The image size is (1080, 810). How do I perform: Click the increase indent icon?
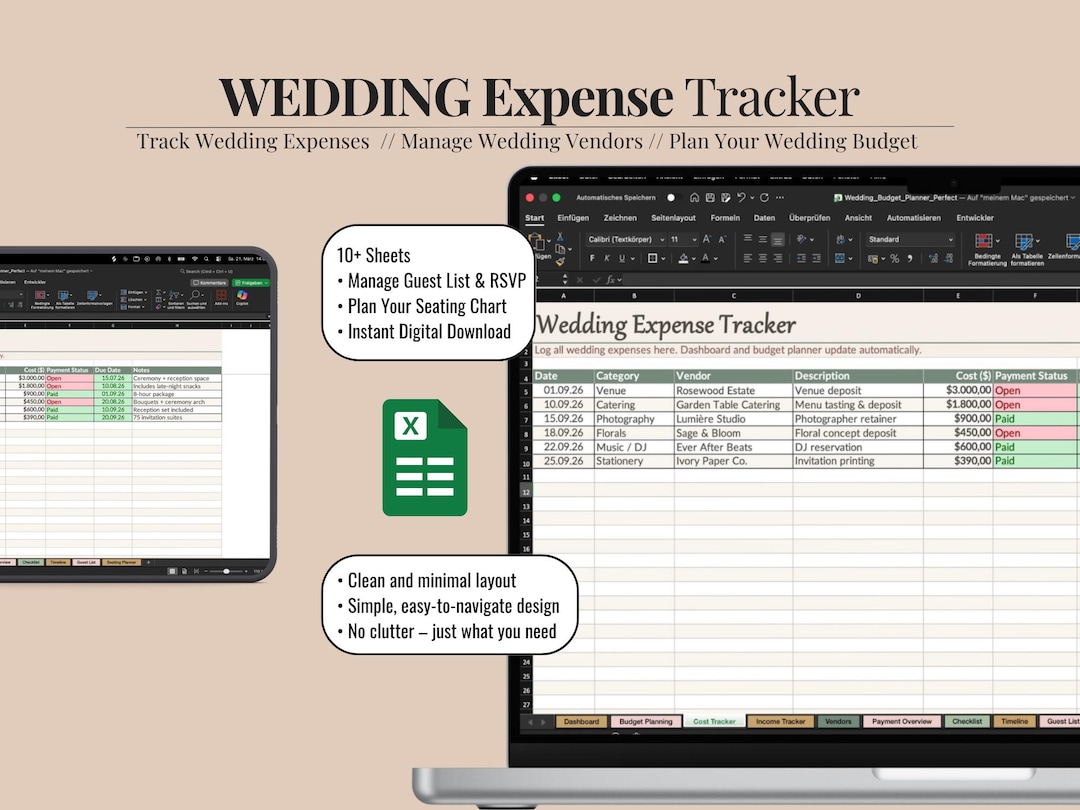816,258
